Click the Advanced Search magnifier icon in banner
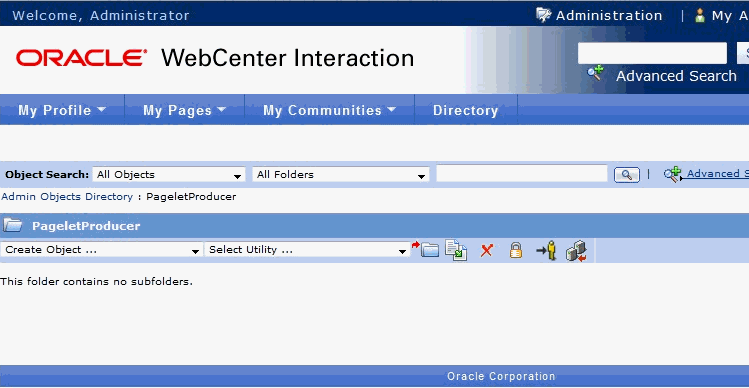This screenshot has height=388, width=749. (x=595, y=73)
